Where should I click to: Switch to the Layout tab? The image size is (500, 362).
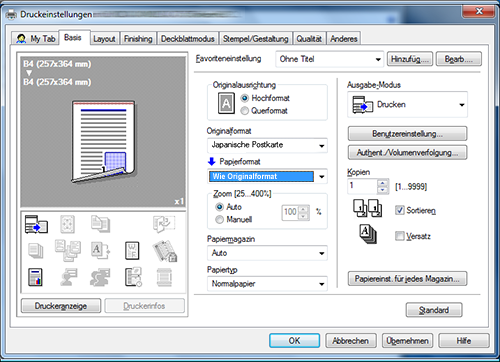tap(104, 39)
